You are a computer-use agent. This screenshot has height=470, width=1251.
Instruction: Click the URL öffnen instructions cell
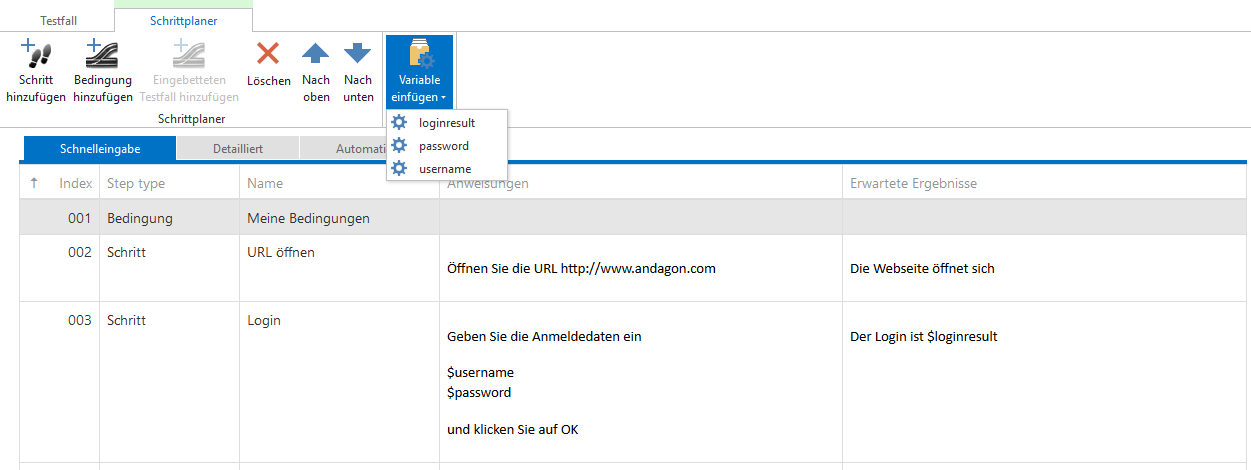point(640,268)
